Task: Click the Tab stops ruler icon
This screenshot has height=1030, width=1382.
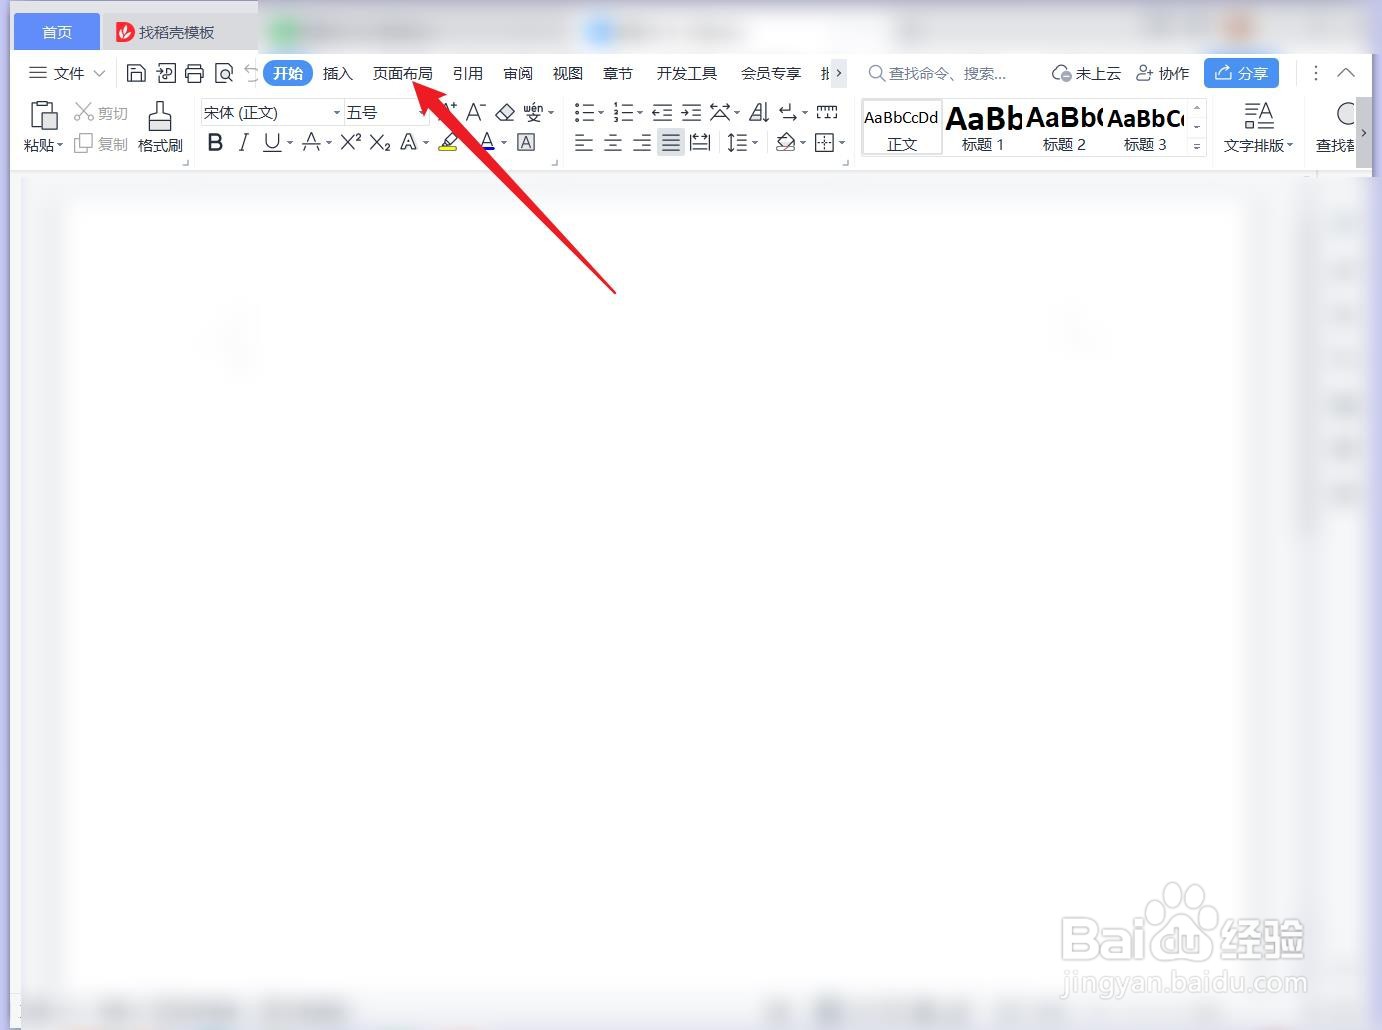Action: pos(827,112)
